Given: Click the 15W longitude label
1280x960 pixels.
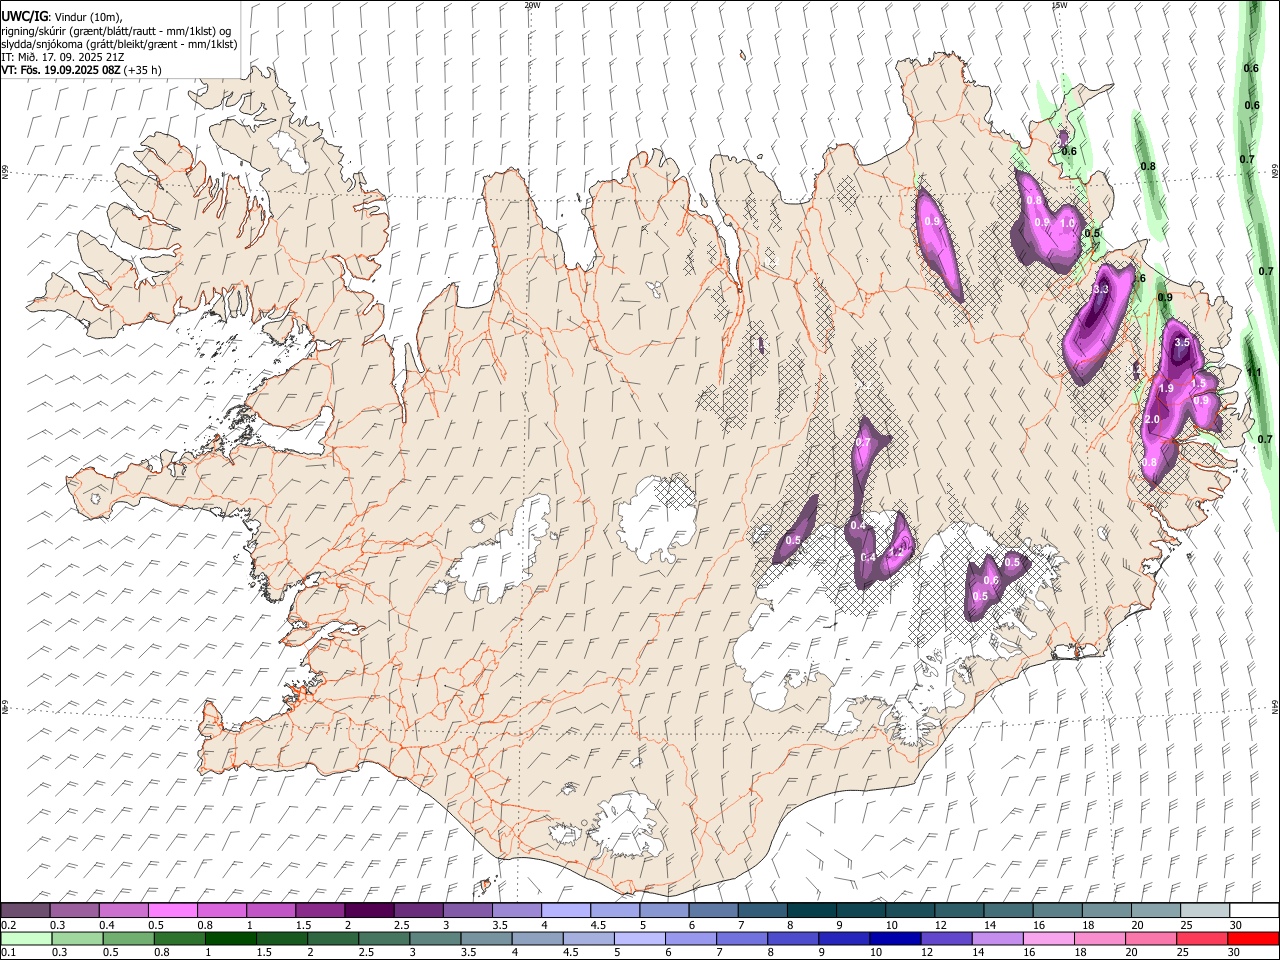Looking at the screenshot, I should tap(1059, 5).
